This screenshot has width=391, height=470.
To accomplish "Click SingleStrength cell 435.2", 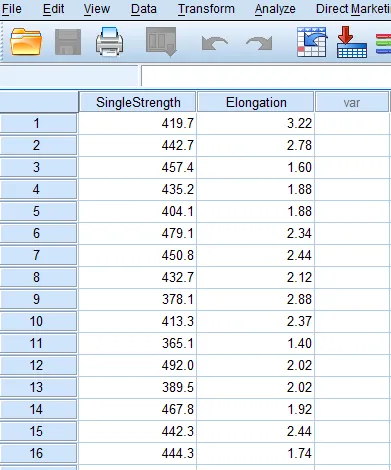I will coord(138,189).
